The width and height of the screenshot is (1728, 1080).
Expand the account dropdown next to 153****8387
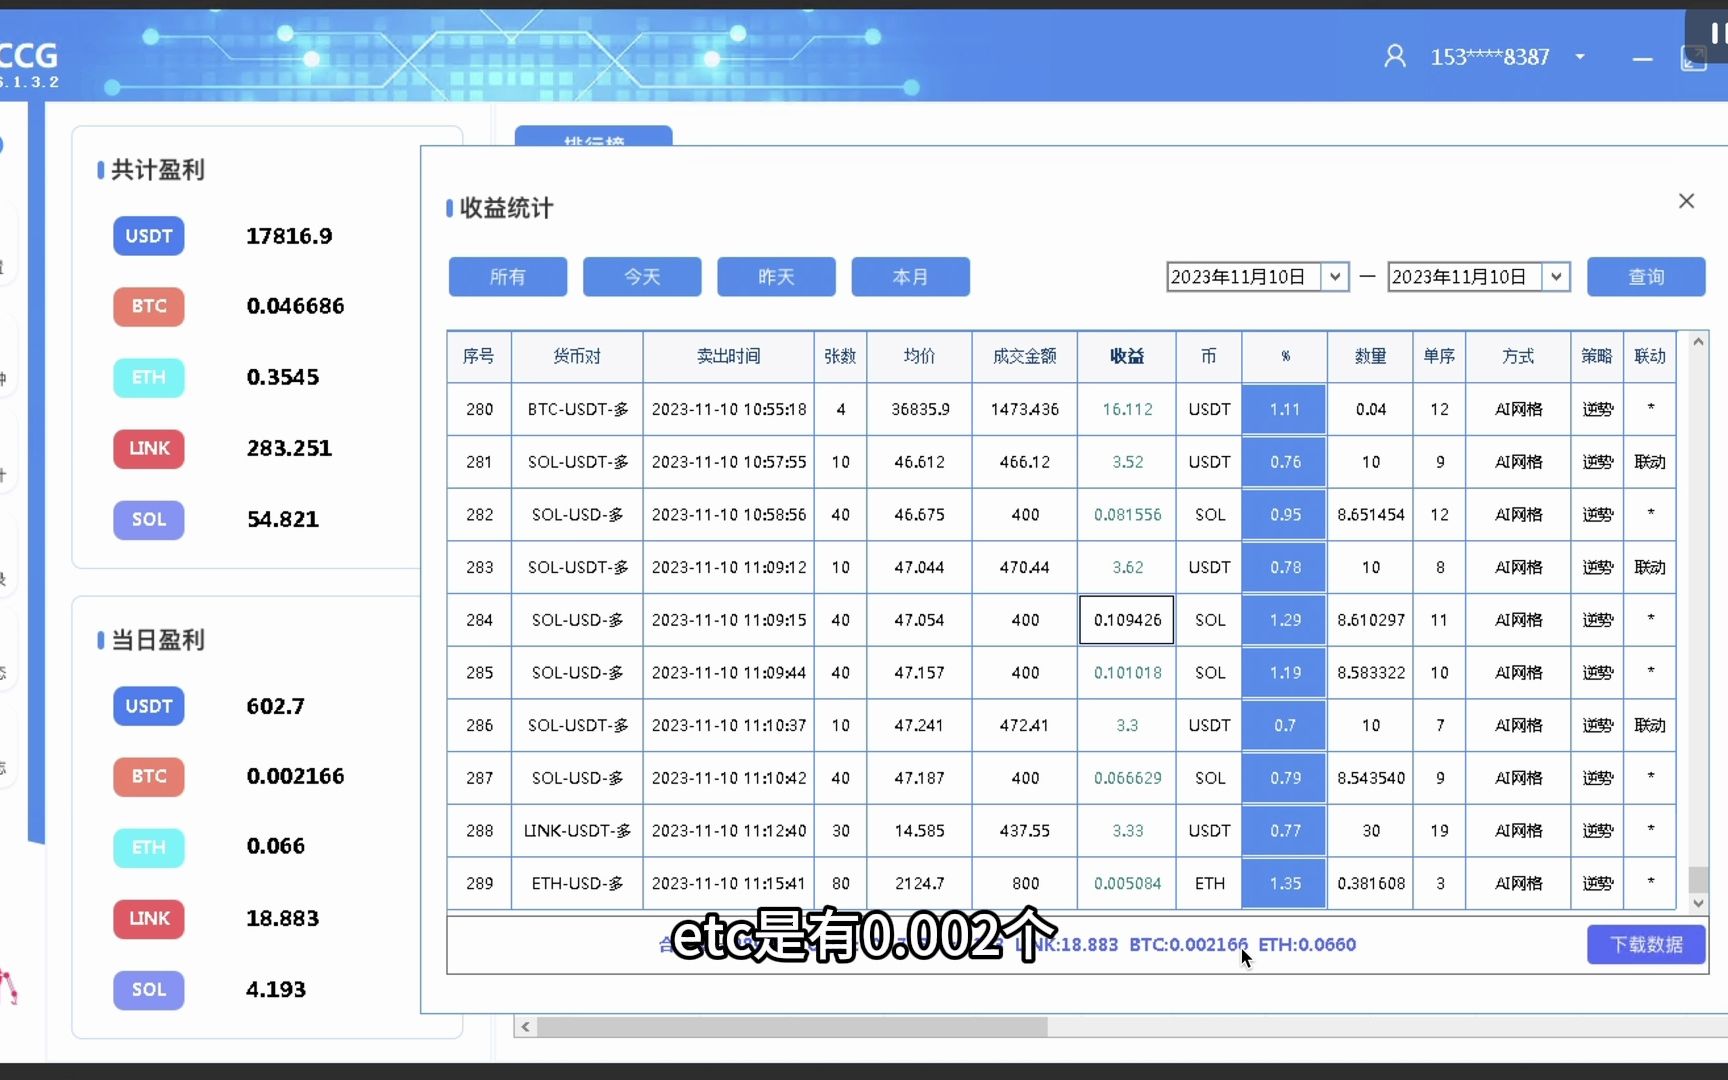(1580, 57)
